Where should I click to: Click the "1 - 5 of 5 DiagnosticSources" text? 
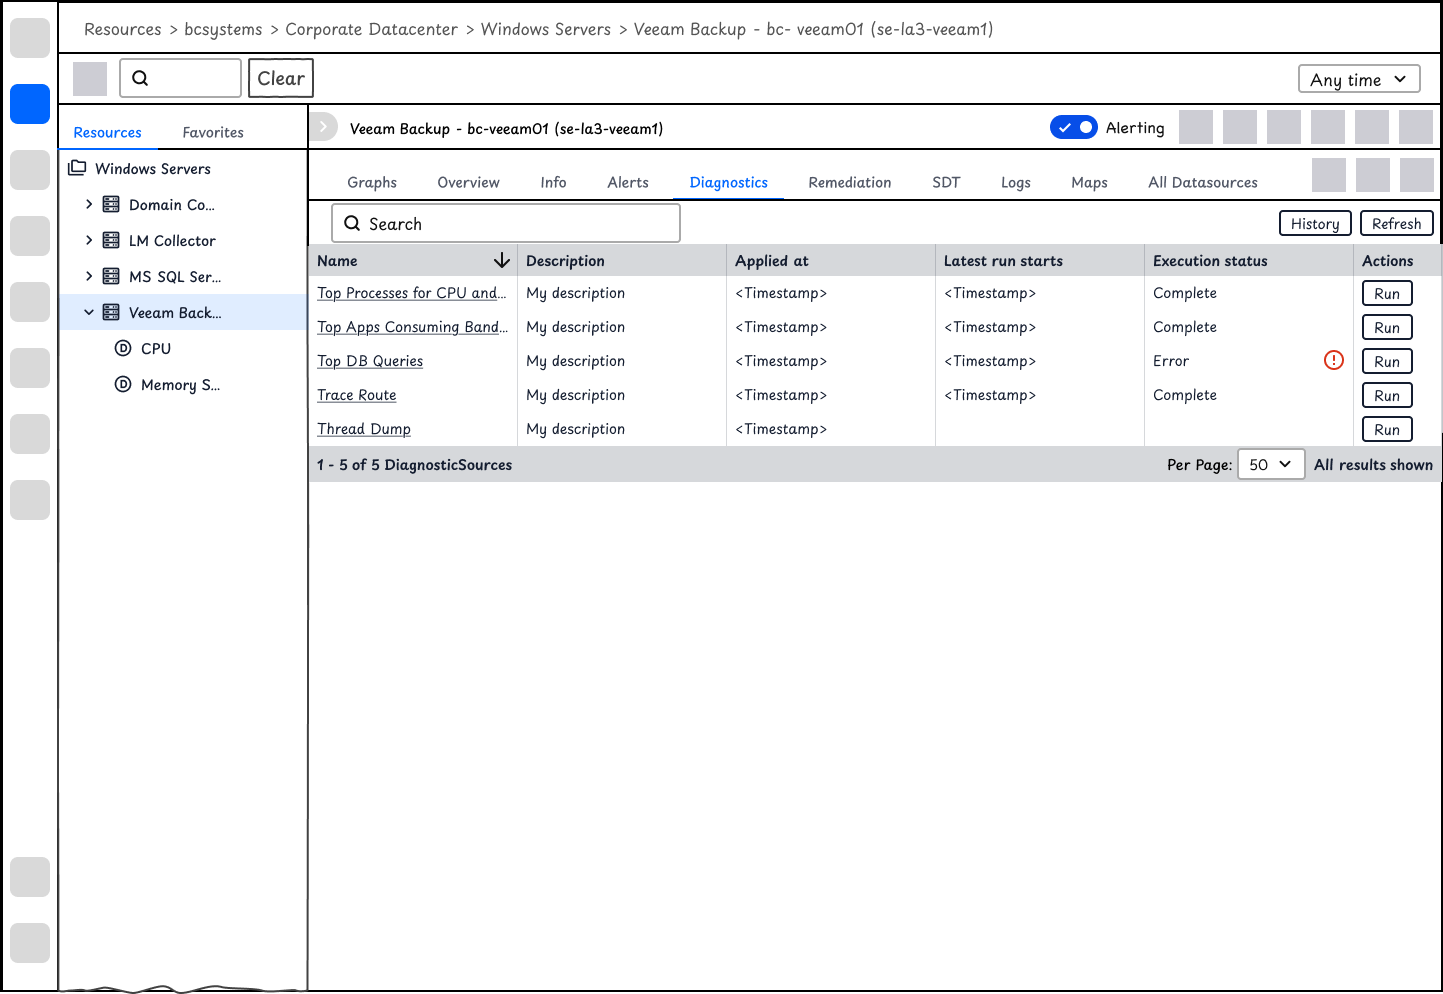click(x=414, y=465)
